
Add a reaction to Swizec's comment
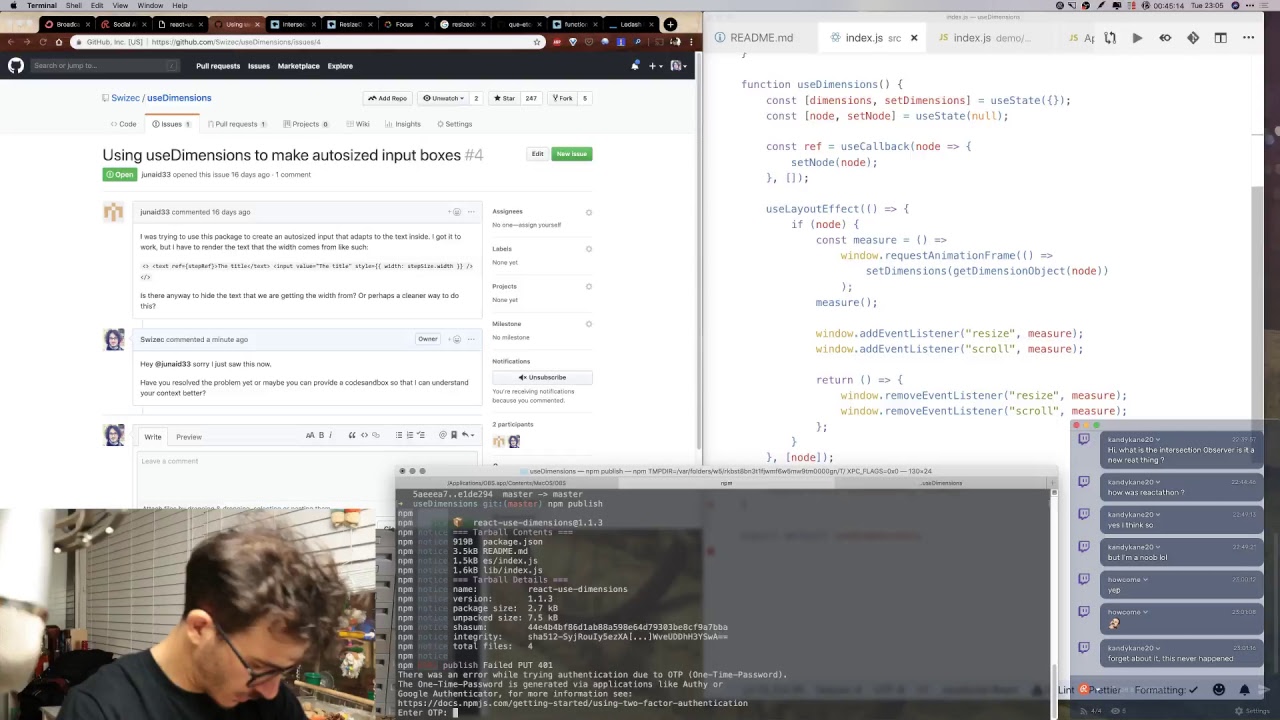[456, 339]
